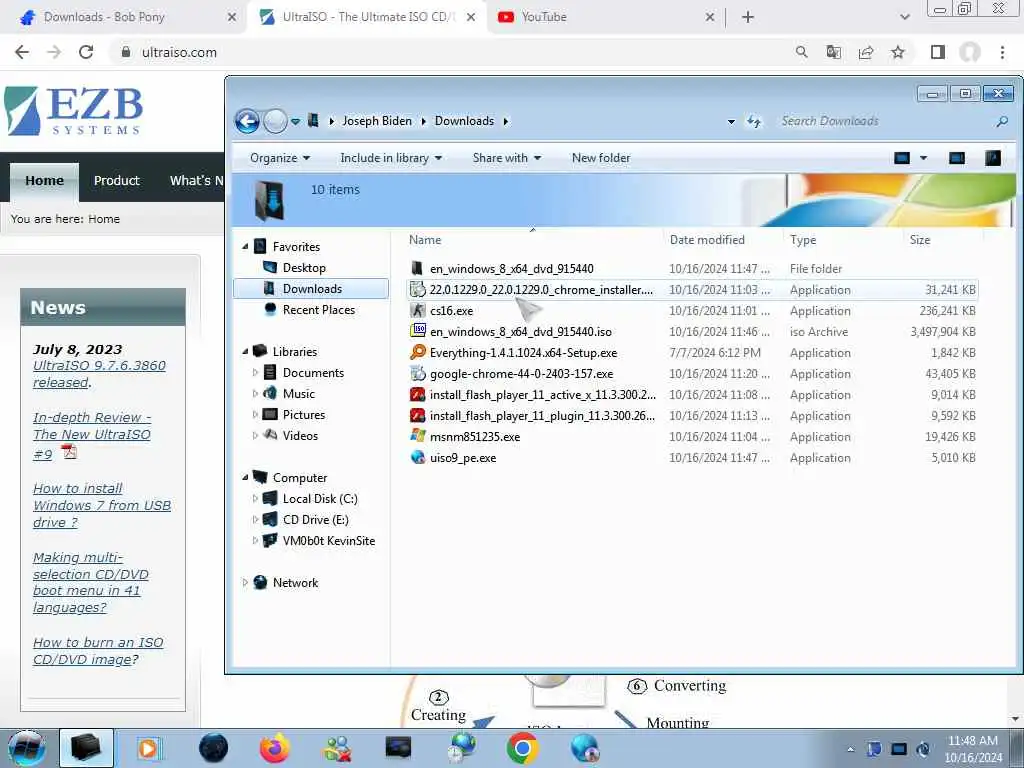Toggle the preview pane icon

point(957,158)
